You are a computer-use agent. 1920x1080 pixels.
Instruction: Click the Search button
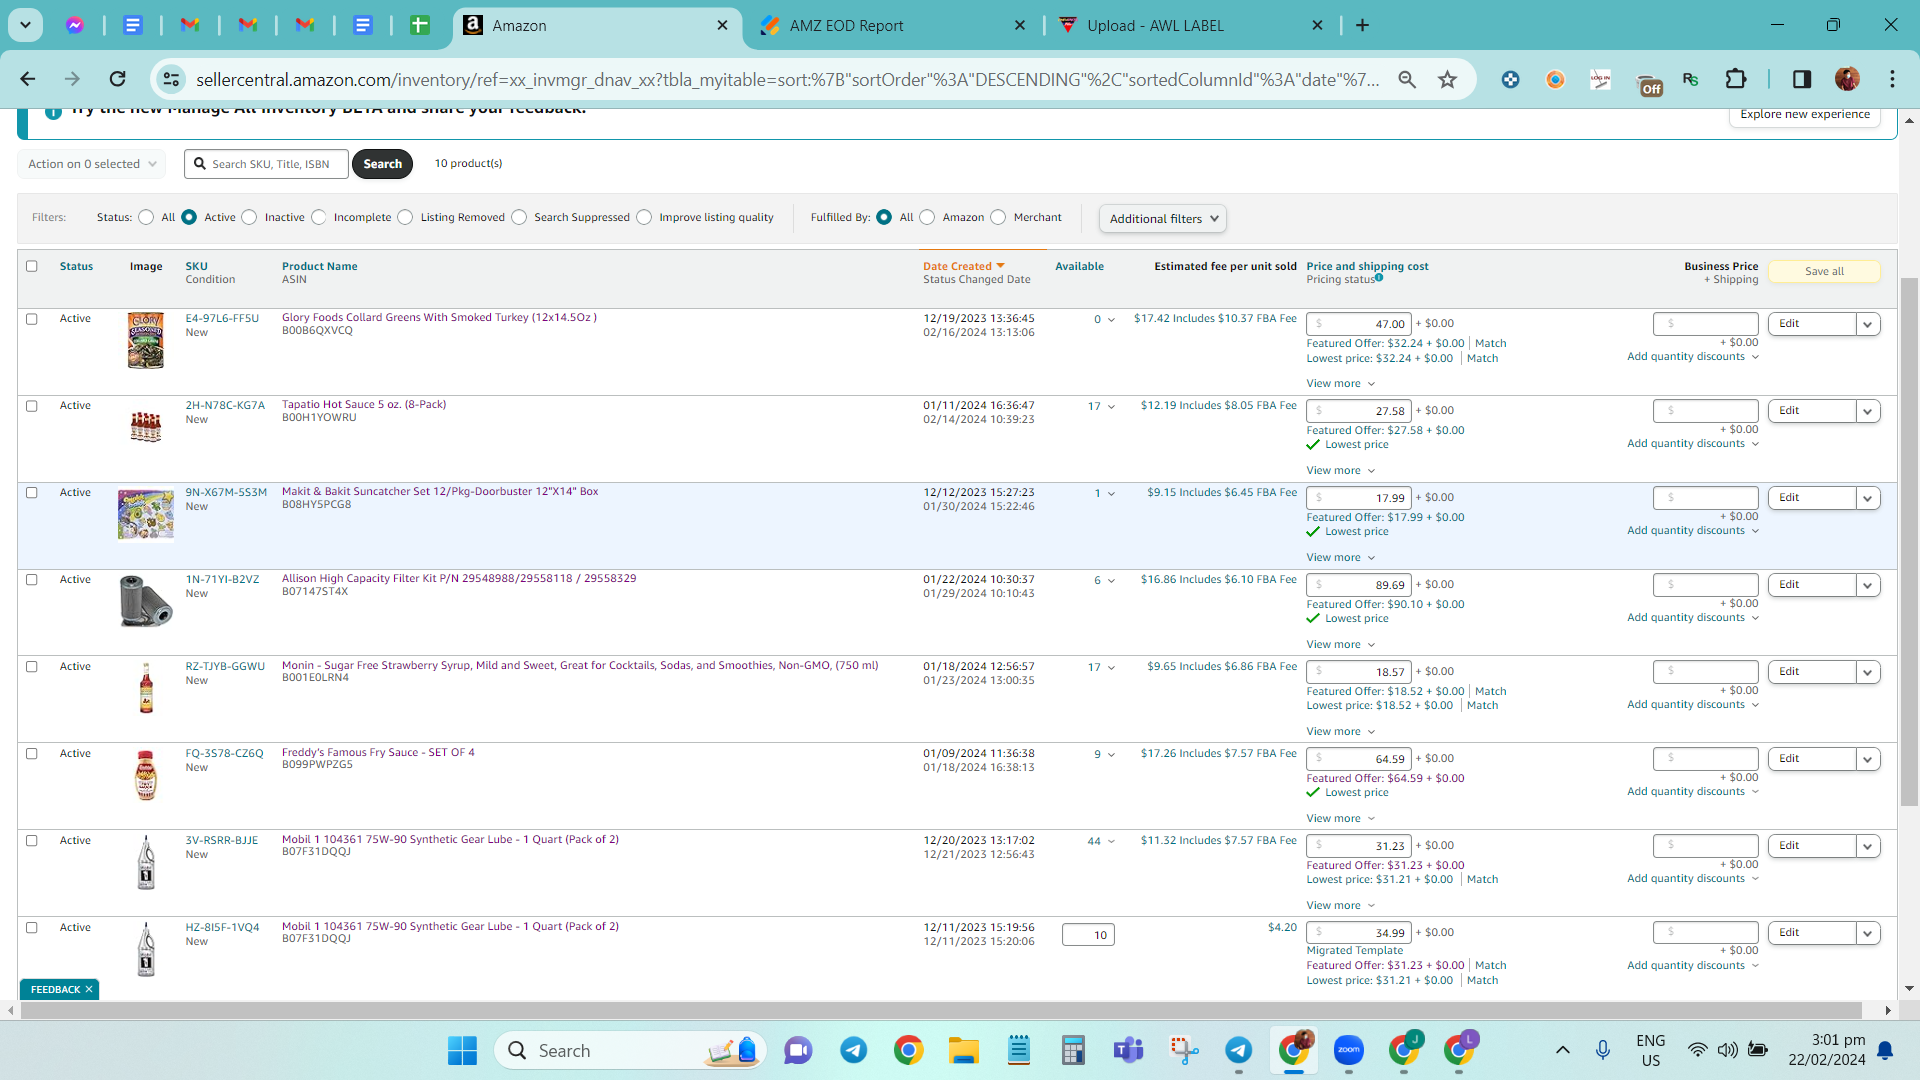pos(382,164)
